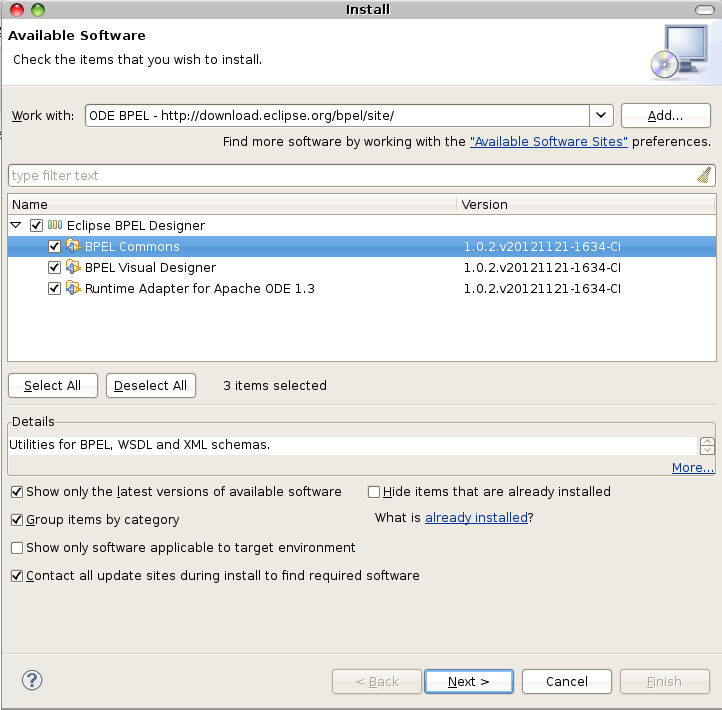This screenshot has height=710, width=722.
Task: Open the Available Software Sites link
Action: click(x=548, y=141)
